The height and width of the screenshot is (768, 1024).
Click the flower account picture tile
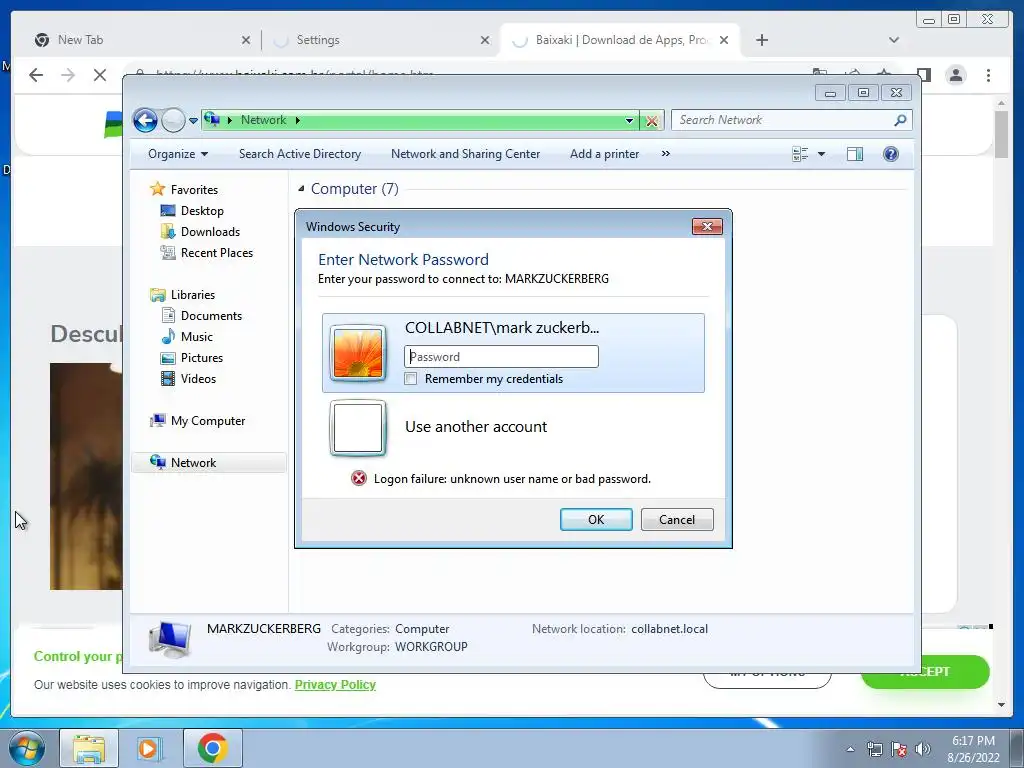[x=357, y=353]
